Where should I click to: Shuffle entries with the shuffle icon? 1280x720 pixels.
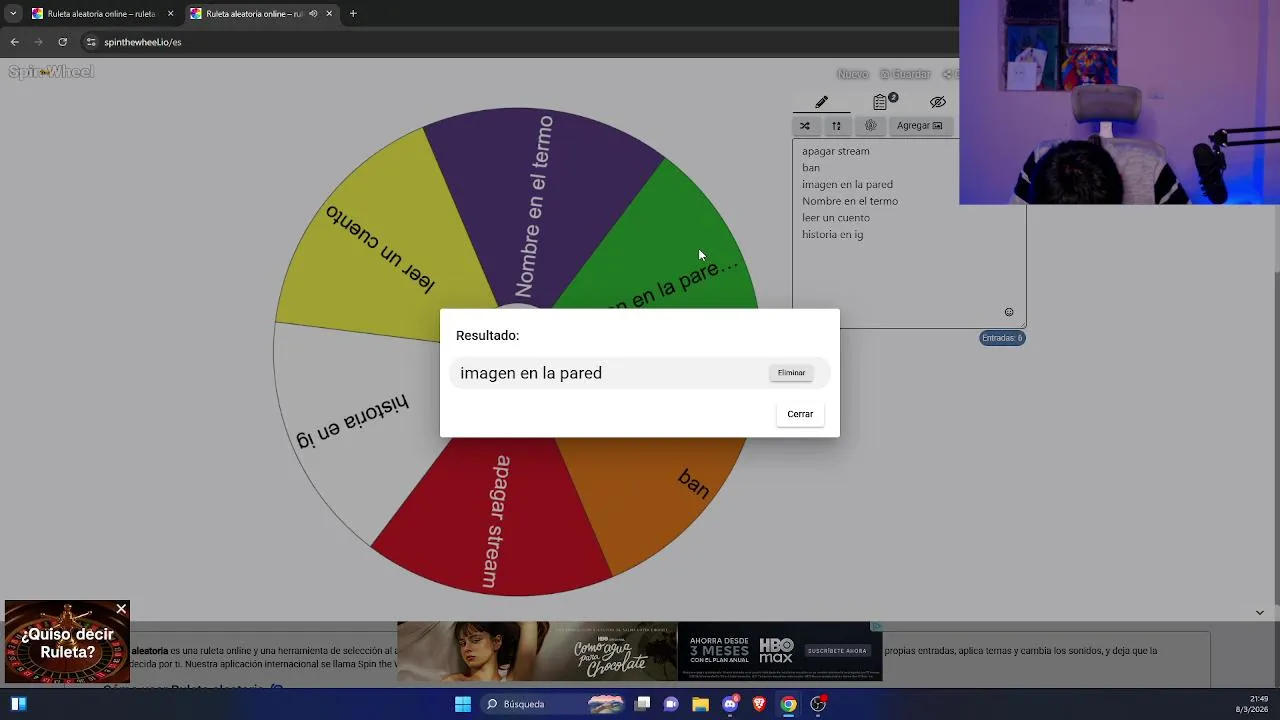[805, 126]
